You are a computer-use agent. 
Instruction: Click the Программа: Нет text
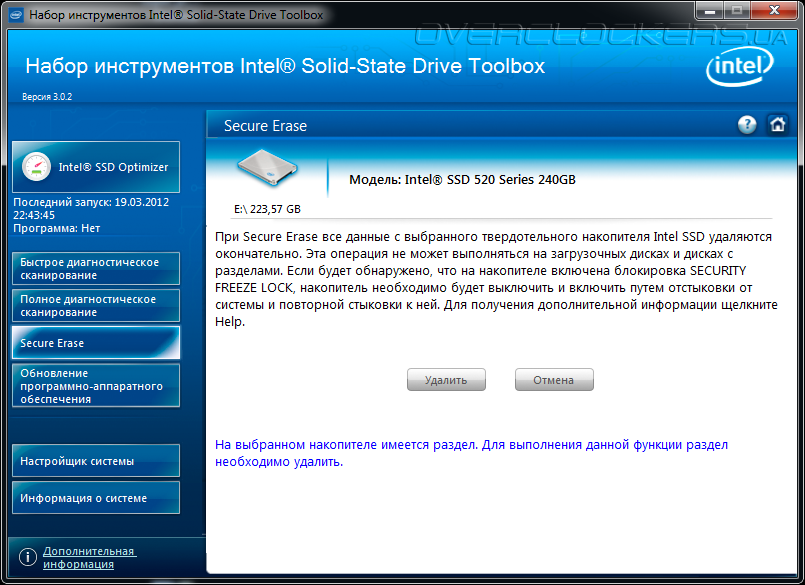56,228
